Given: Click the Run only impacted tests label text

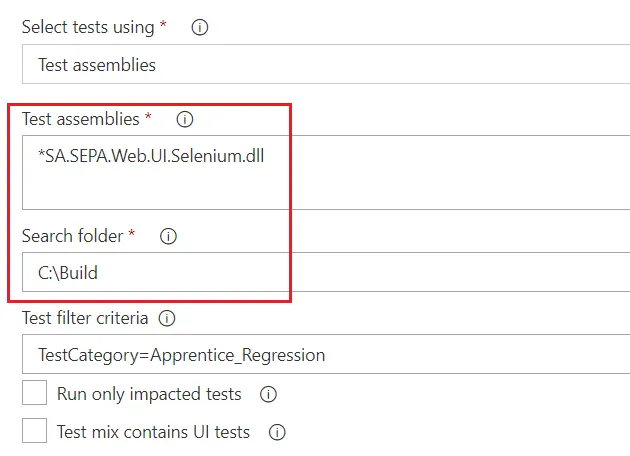Looking at the screenshot, I should click(x=149, y=394).
